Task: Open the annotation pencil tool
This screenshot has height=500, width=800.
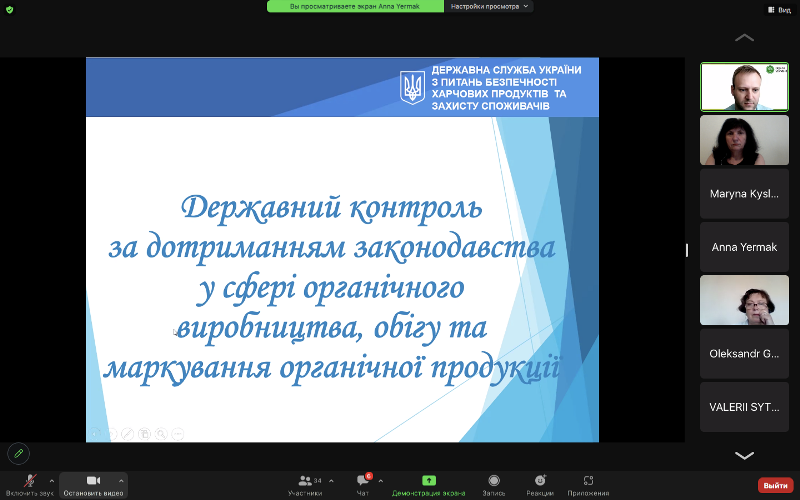Action: tap(17, 453)
